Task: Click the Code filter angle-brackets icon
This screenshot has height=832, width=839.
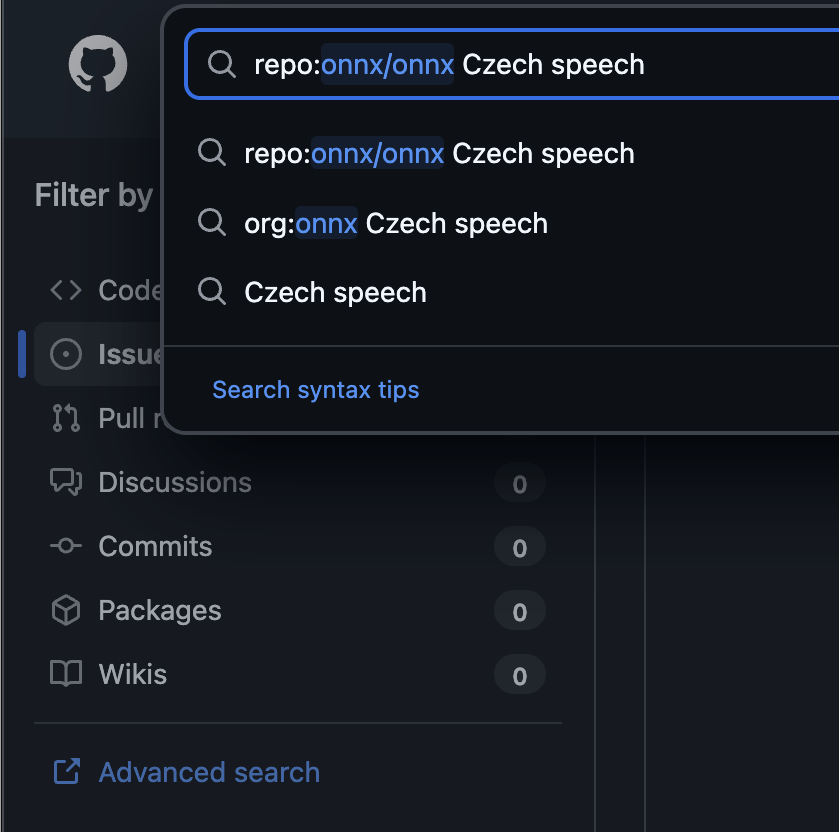Action: click(66, 290)
